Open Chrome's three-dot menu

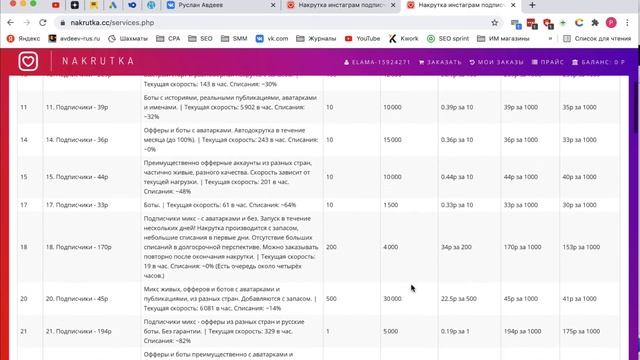pos(627,23)
